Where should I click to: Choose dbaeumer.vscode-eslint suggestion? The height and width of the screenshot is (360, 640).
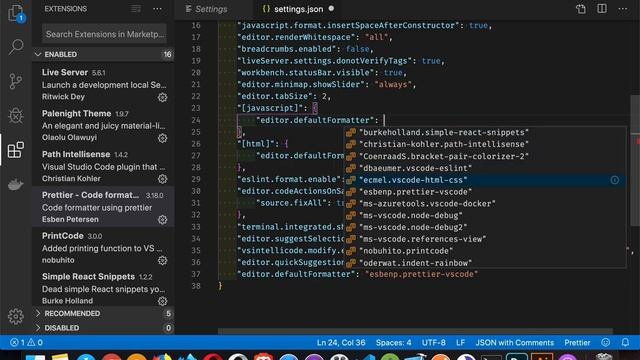pyautogui.click(x=485, y=168)
